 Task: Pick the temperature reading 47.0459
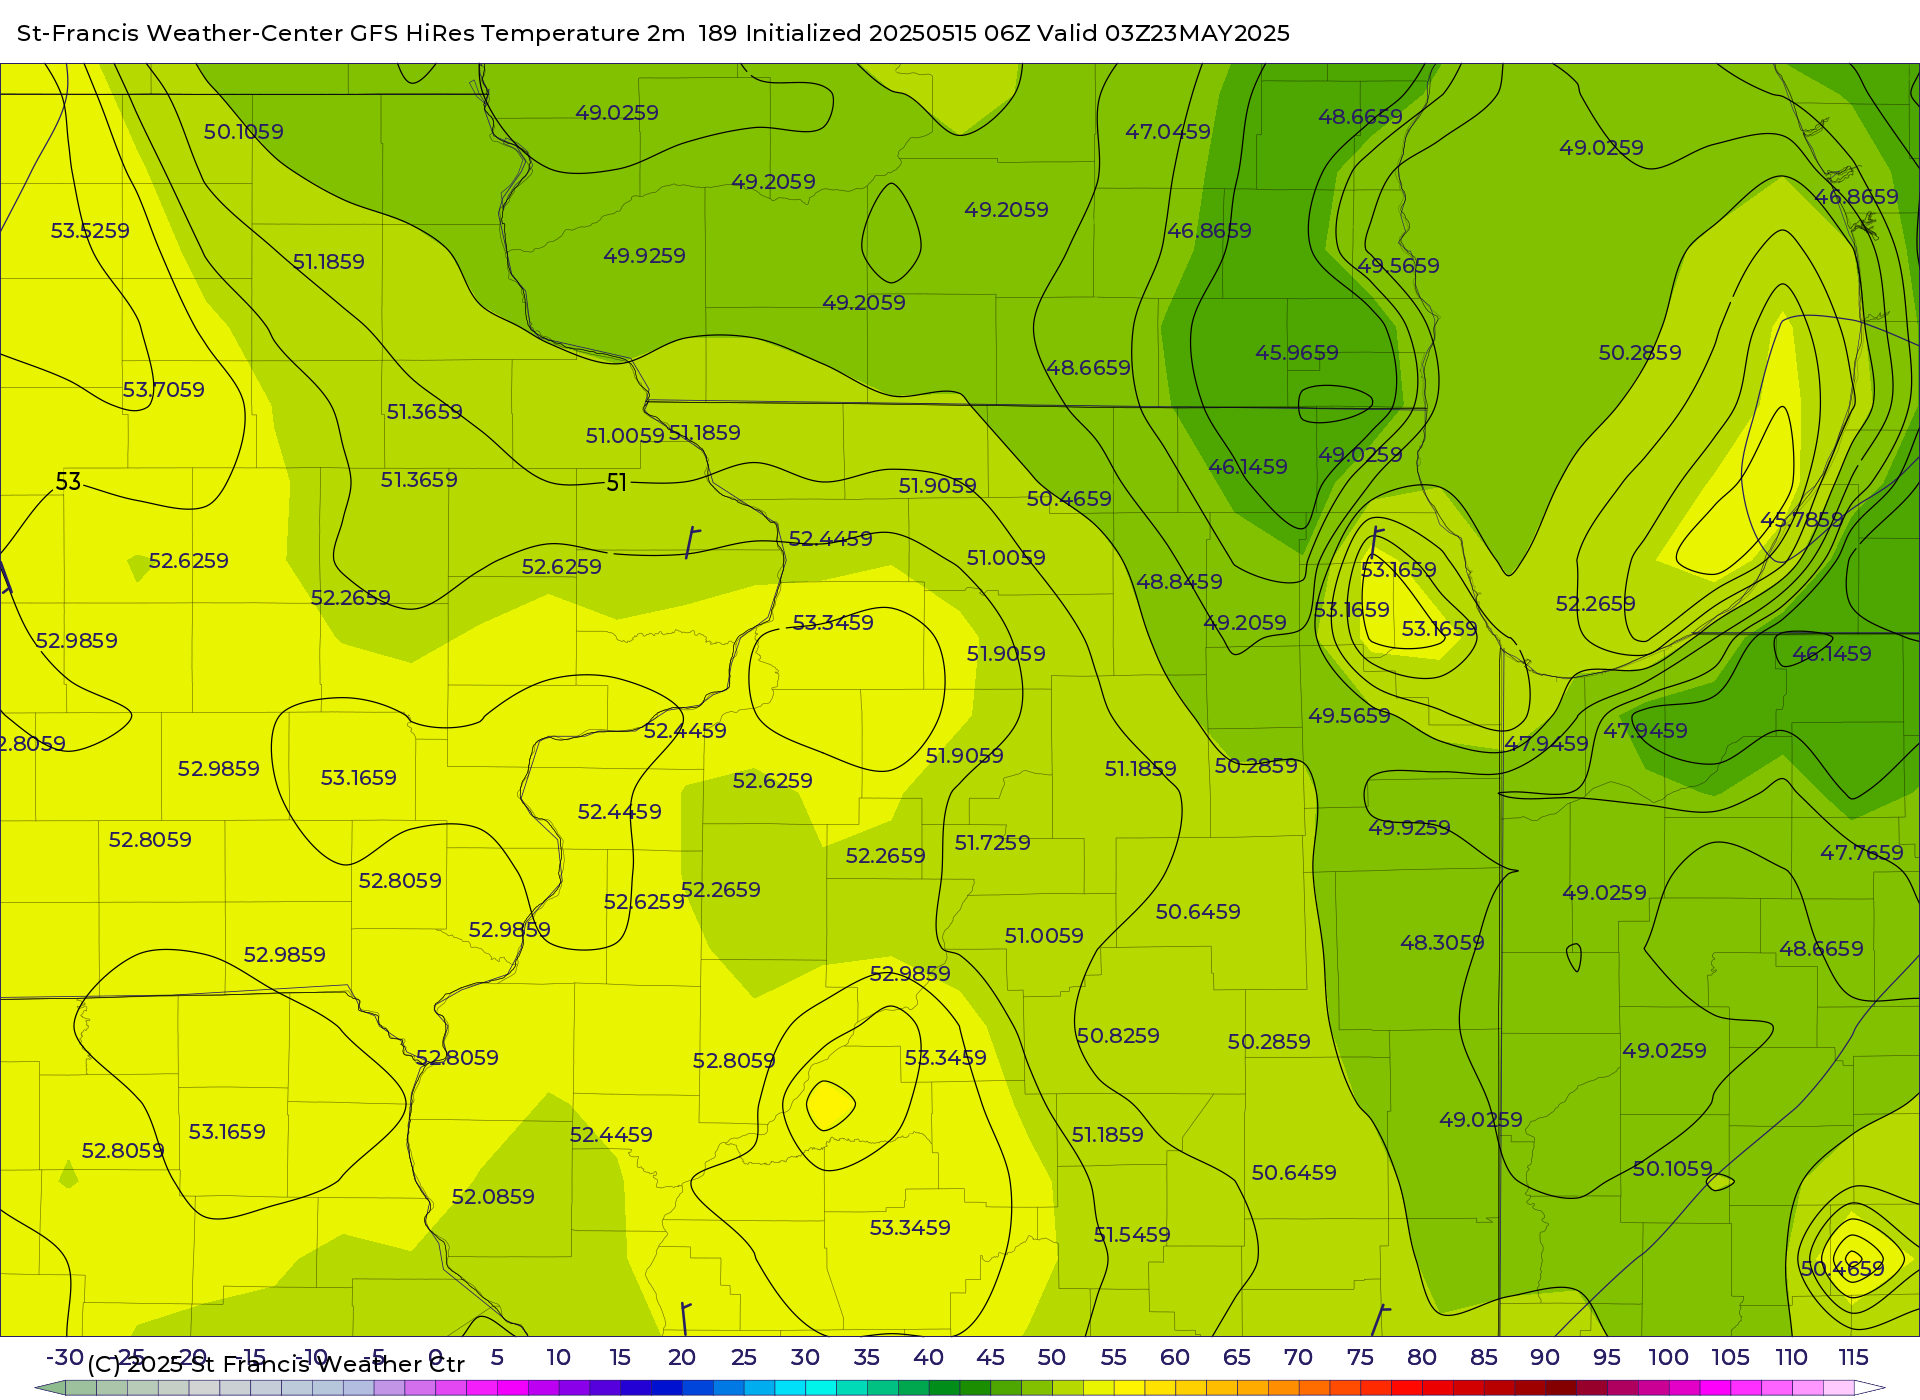click(1167, 132)
